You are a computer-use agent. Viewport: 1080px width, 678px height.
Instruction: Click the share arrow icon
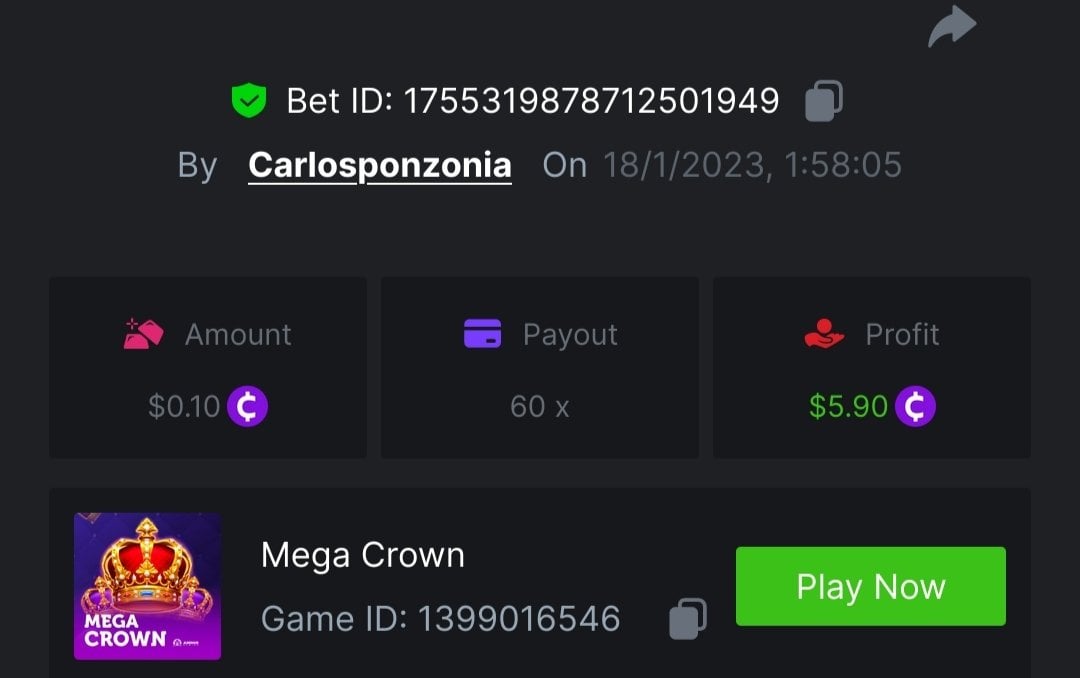[x=951, y=26]
